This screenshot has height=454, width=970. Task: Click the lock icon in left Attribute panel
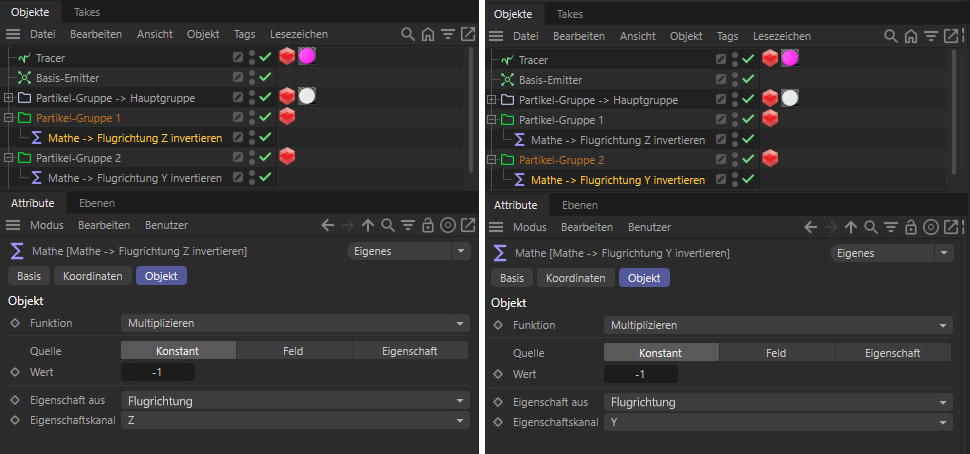427,226
